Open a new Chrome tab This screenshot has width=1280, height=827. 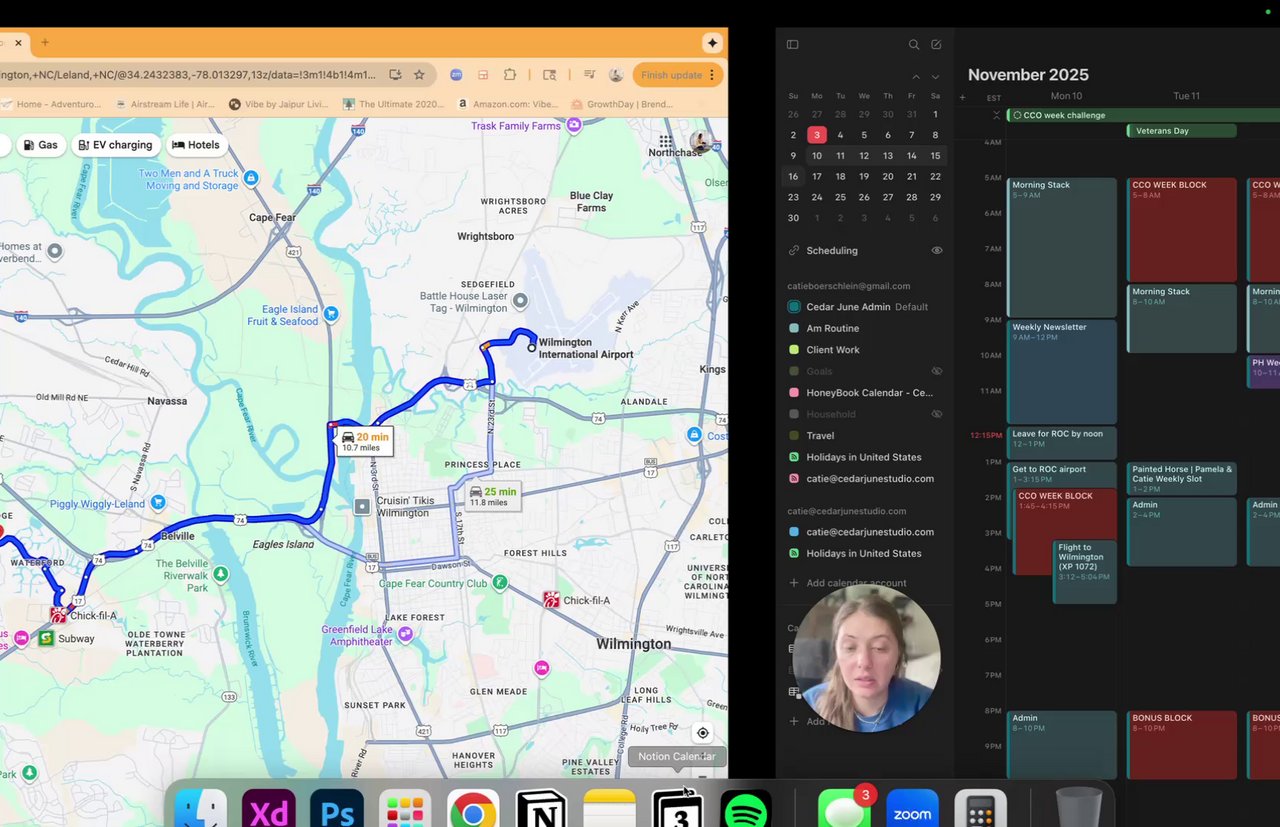pyautogui.click(x=45, y=43)
